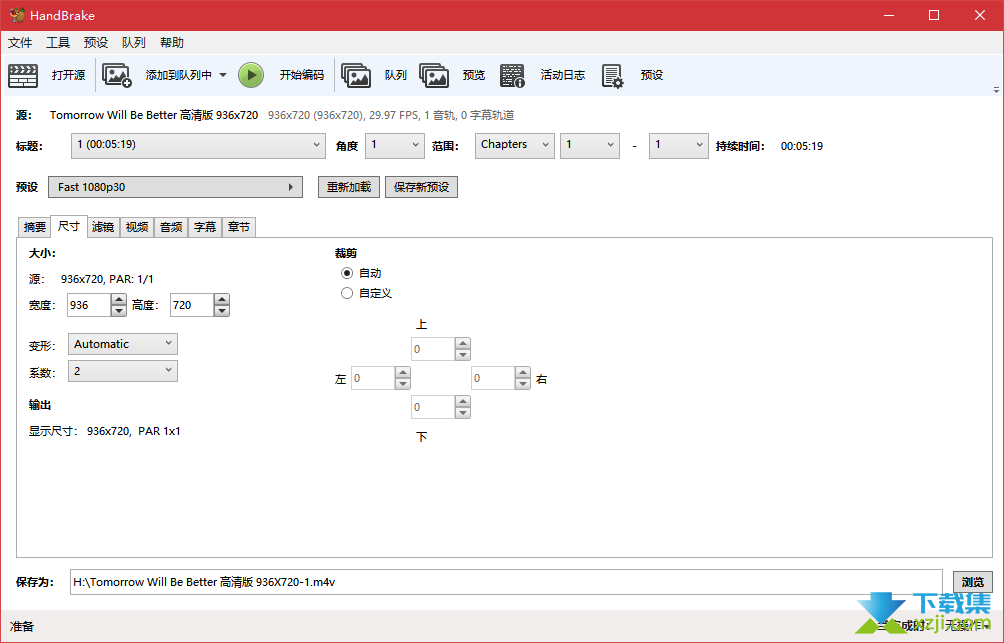Click the right (右) crop value field
The height and width of the screenshot is (643, 1004).
(494, 378)
